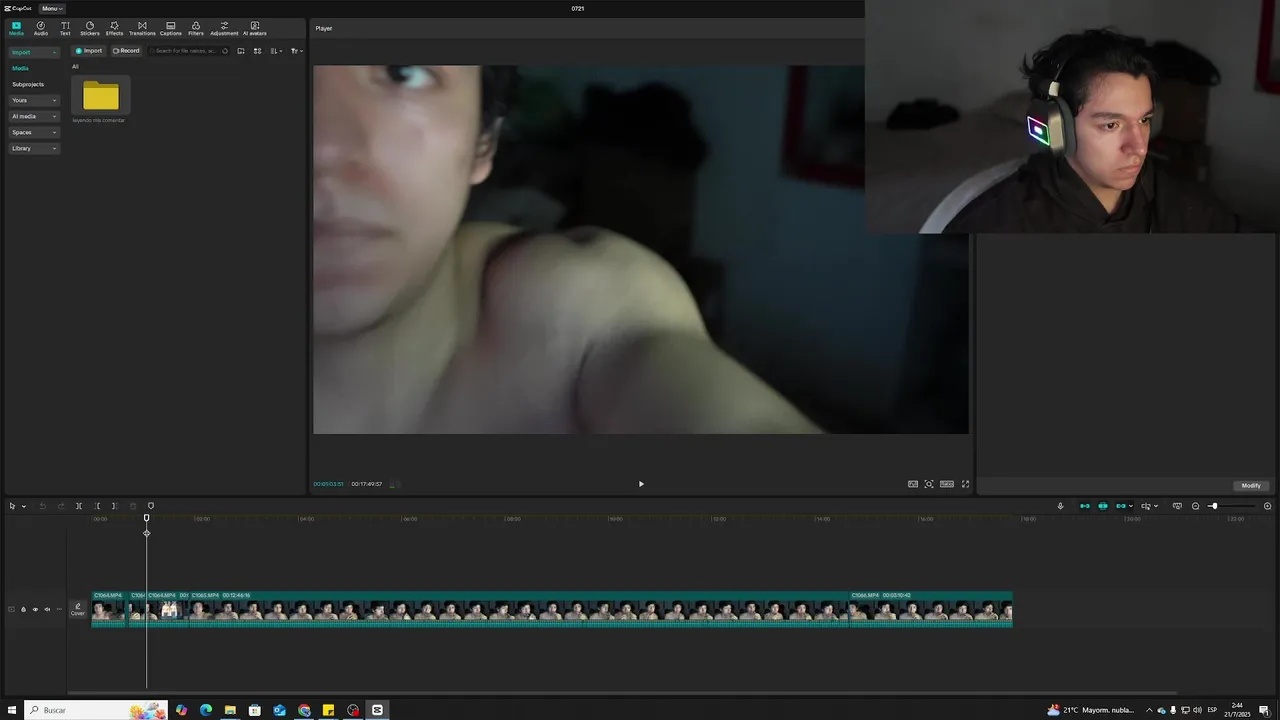Open the Effects panel
The image size is (1280, 720).
pyautogui.click(x=114, y=28)
